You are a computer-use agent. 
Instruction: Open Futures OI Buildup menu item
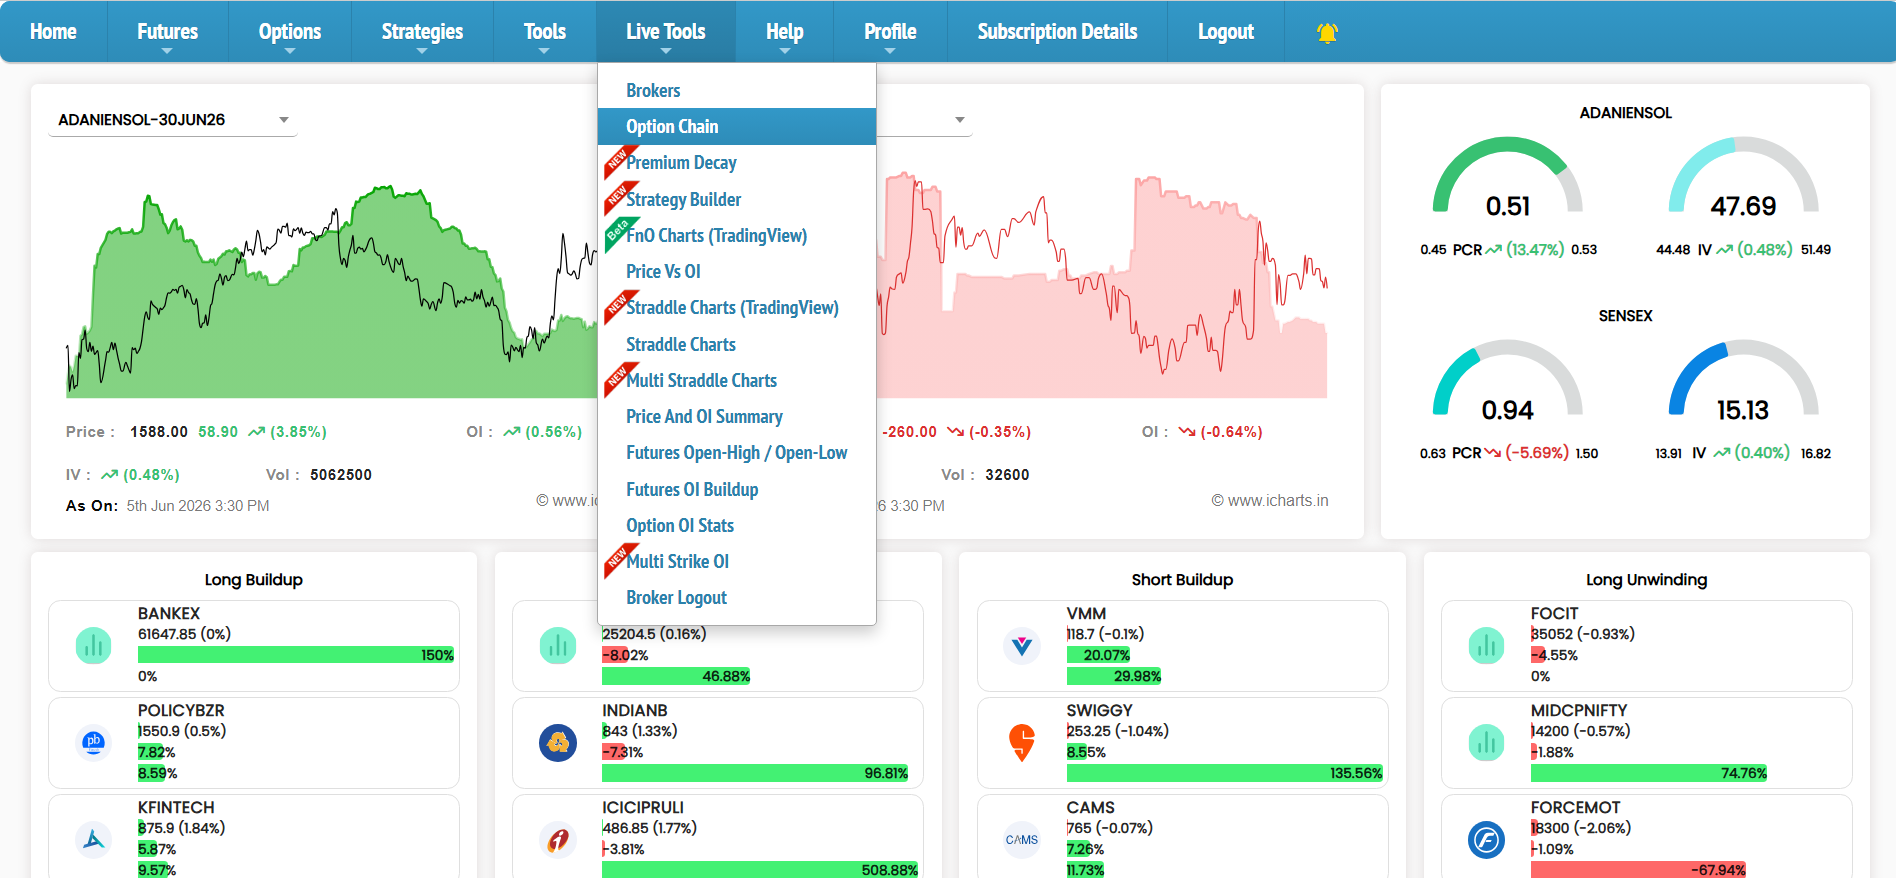[737, 490]
